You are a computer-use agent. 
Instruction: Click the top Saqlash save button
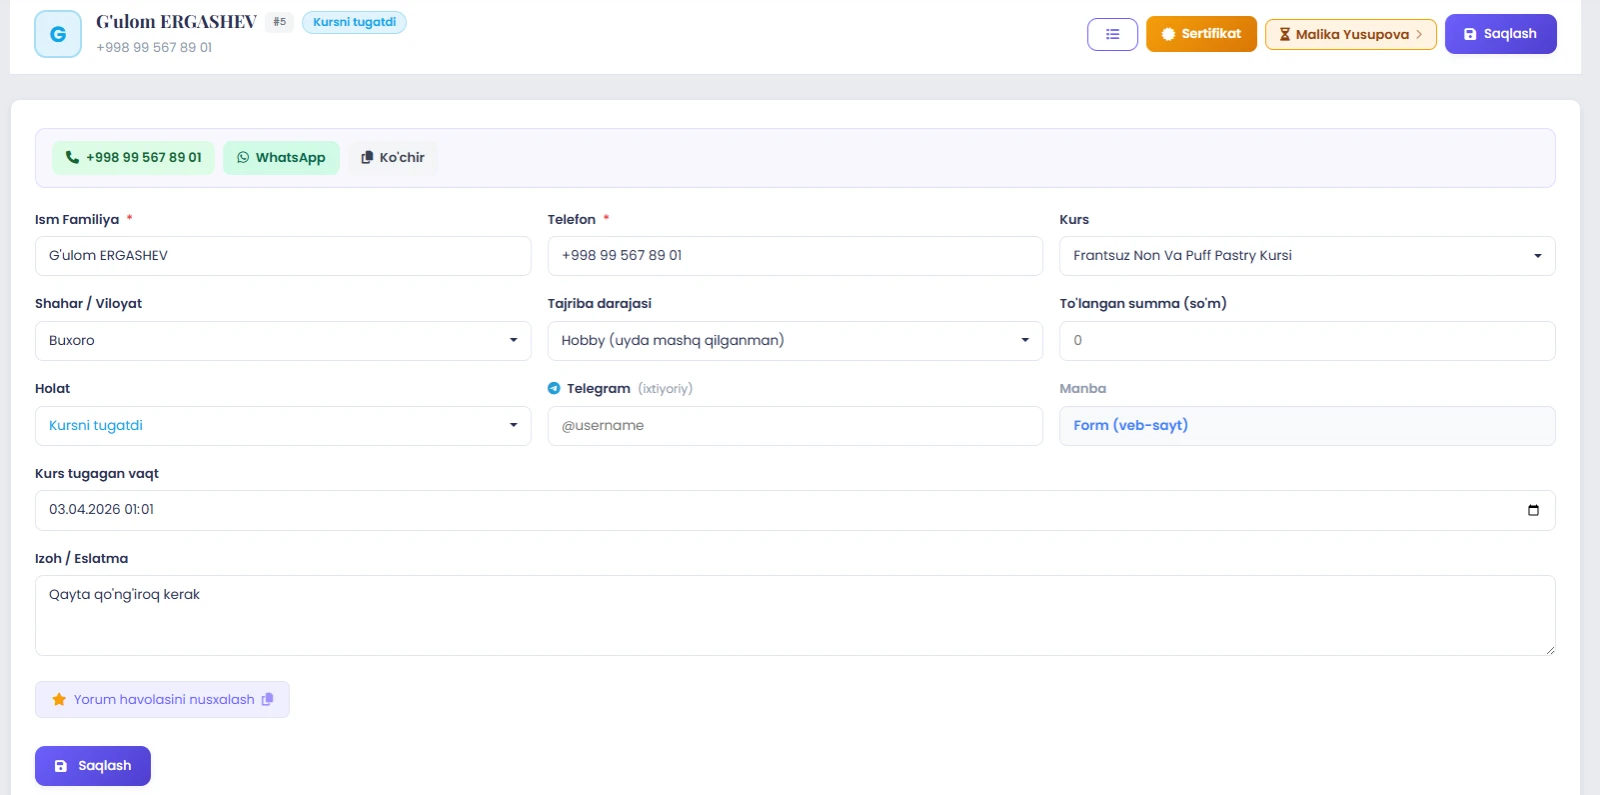(1500, 34)
